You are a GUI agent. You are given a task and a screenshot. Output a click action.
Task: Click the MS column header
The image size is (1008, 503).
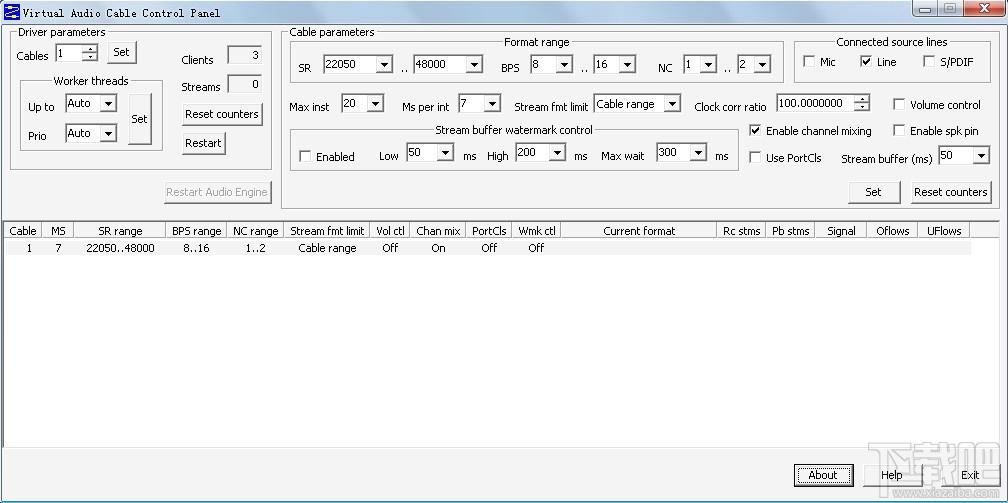(58, 230)
